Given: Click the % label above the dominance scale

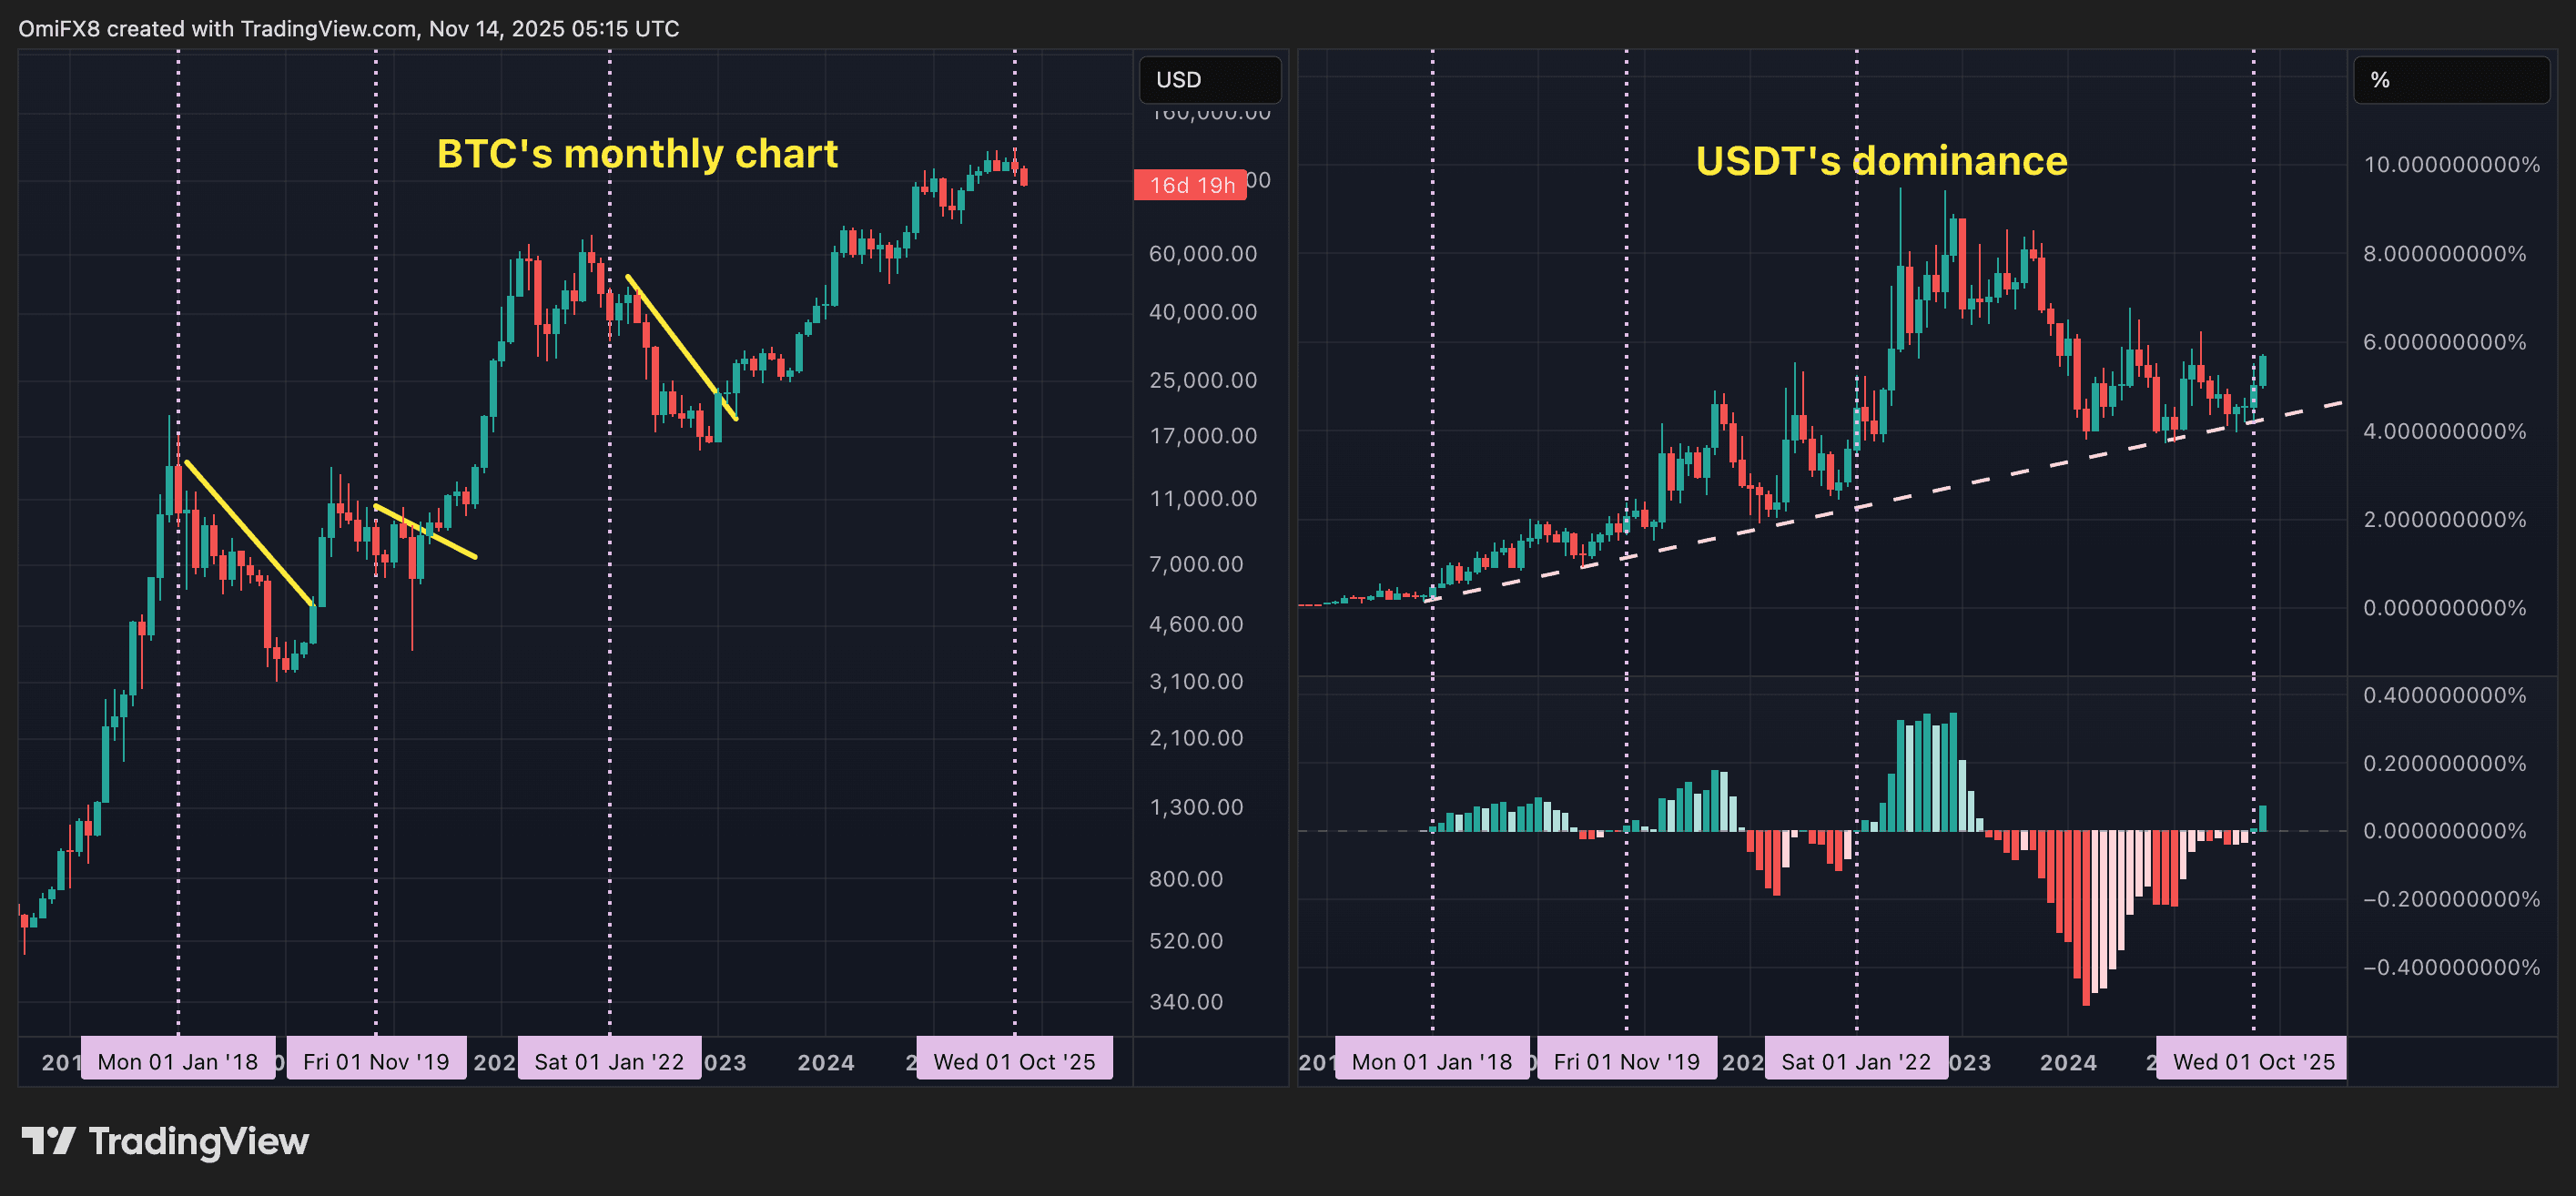Looking at the screenshot, I should (x=2380, y=81).
